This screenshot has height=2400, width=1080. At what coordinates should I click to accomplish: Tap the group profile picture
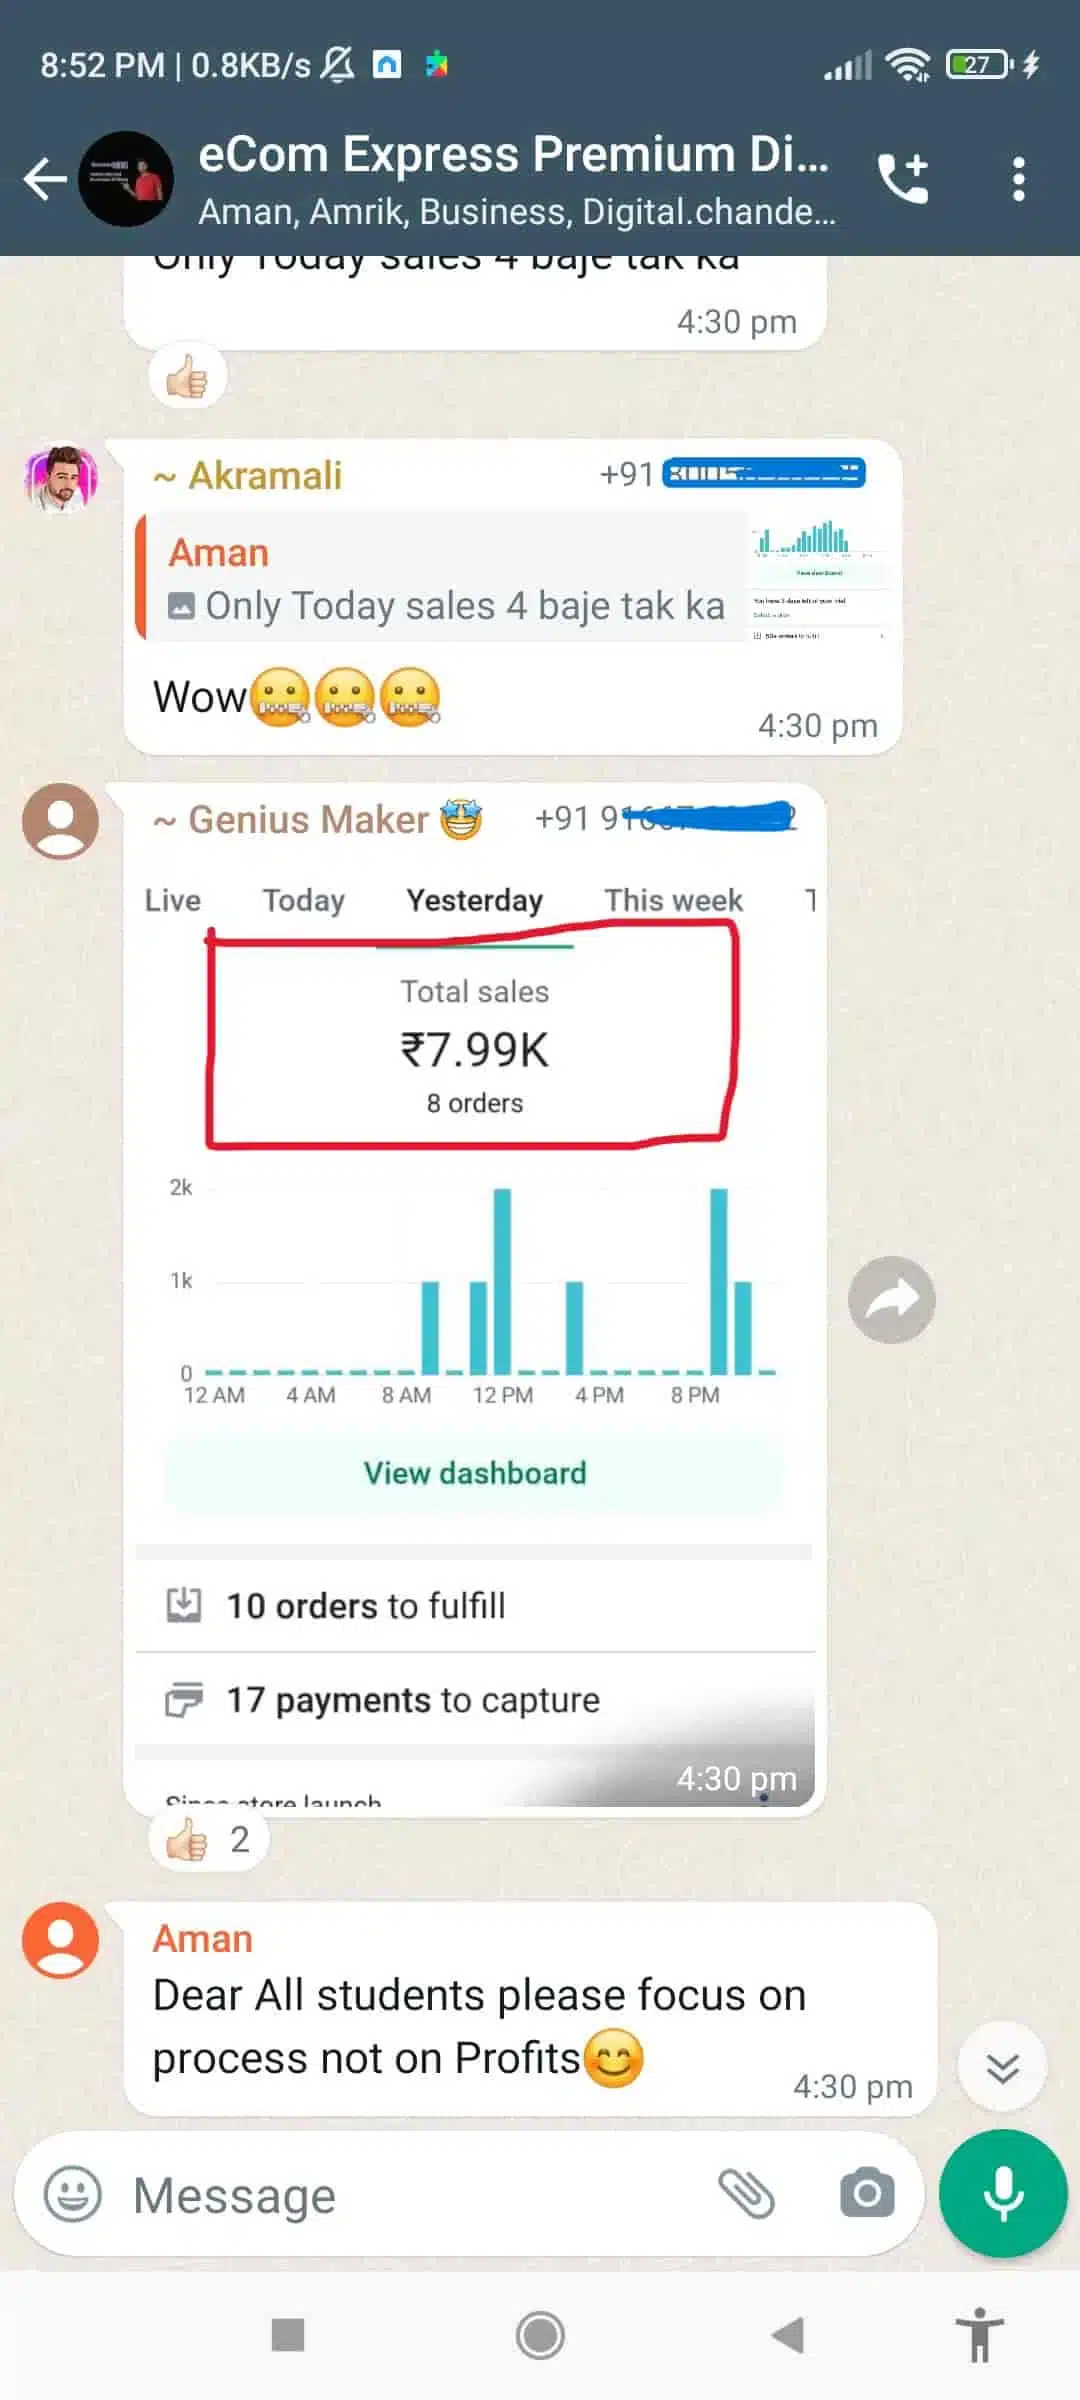[x=126, y=180]
